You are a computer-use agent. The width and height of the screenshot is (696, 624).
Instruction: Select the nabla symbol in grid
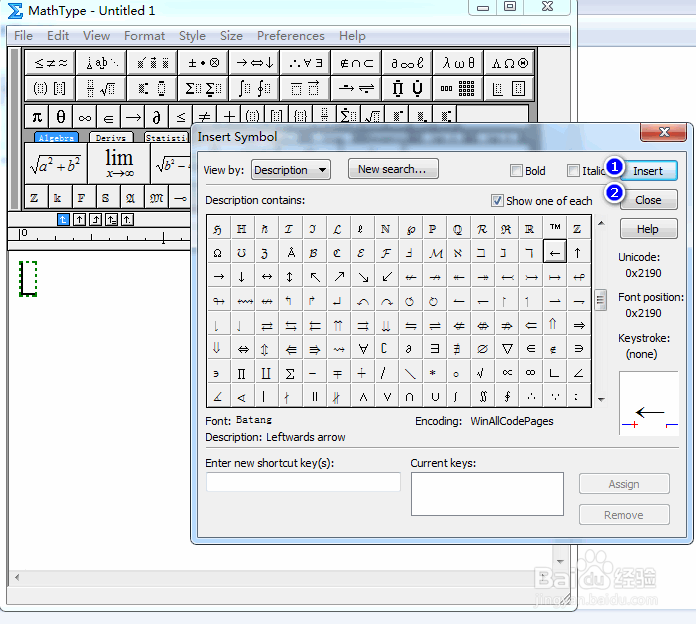click(x=506, y=348)
